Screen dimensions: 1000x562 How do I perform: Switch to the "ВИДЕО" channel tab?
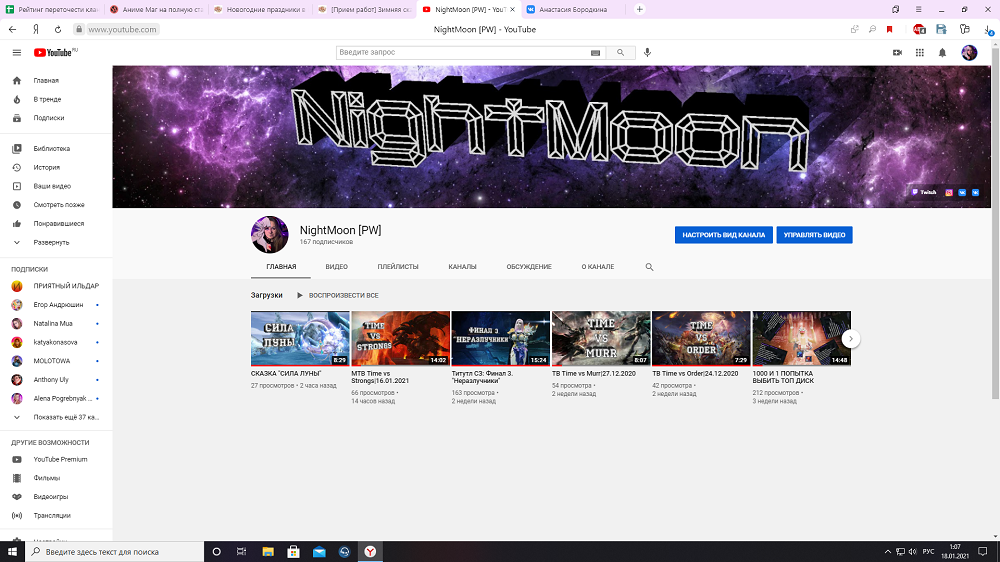tap(336, 267)
